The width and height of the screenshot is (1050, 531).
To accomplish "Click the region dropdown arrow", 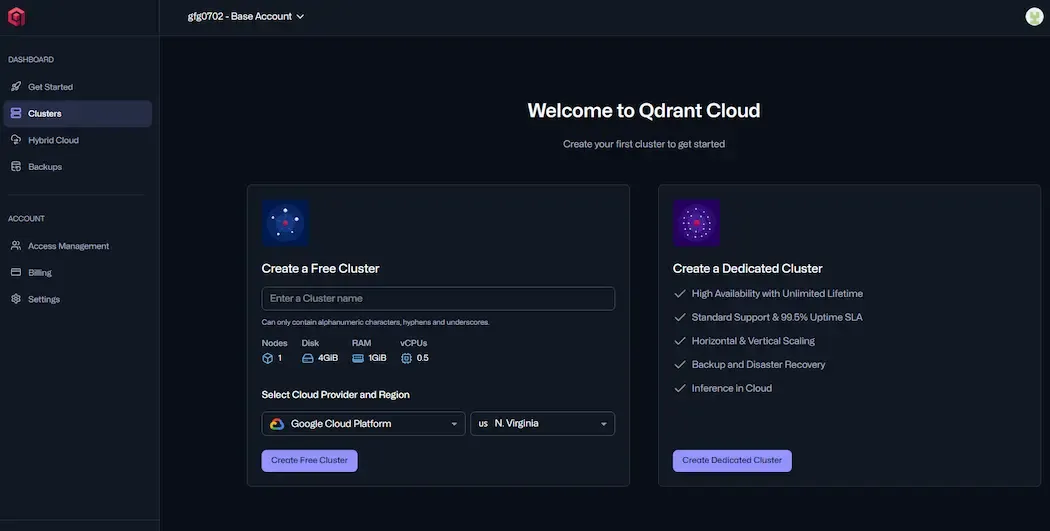I will pos(603,424).
